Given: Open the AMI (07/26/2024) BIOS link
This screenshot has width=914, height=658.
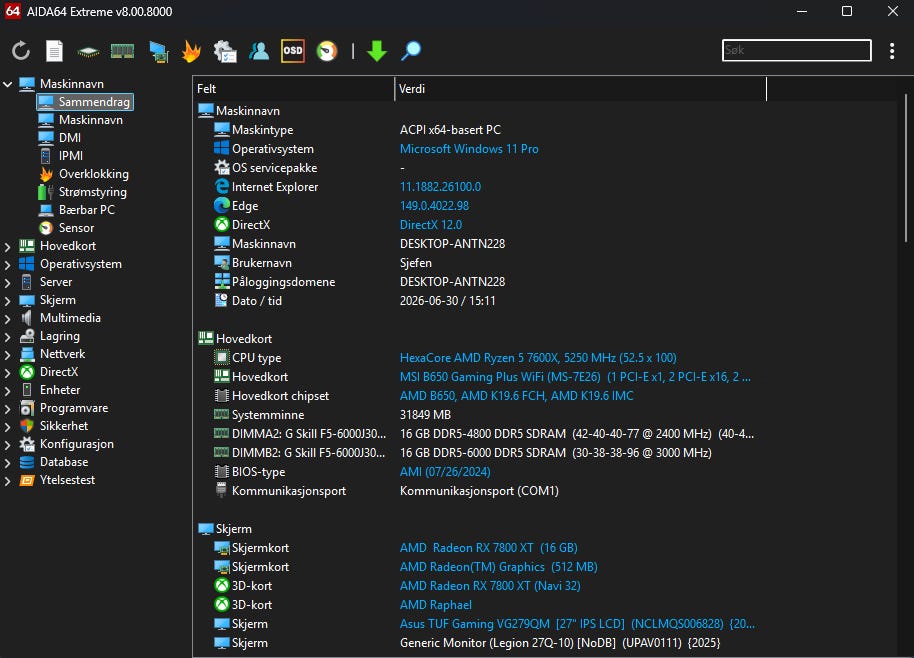Looking at the screenshot, I should [445, 471].
